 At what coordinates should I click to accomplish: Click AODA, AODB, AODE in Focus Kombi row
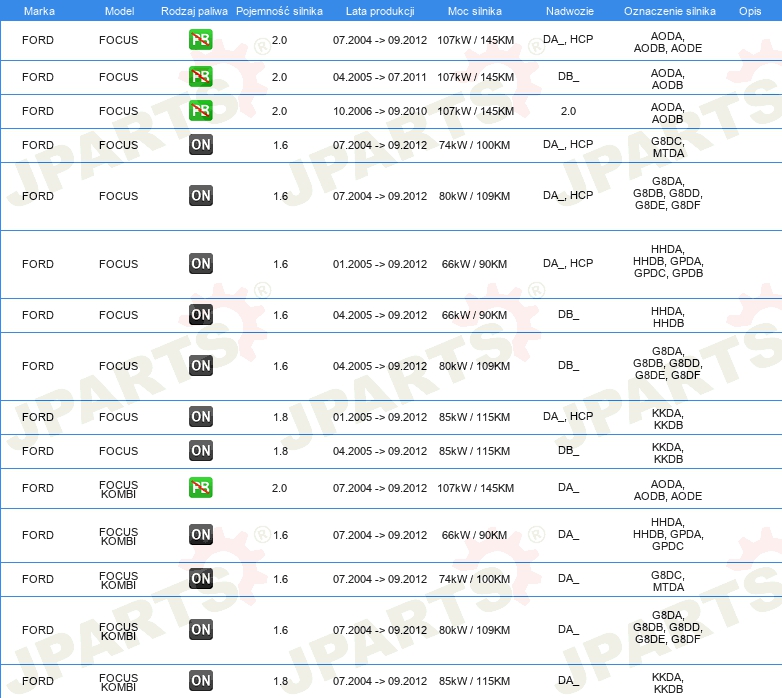click(x=668, y=490)
